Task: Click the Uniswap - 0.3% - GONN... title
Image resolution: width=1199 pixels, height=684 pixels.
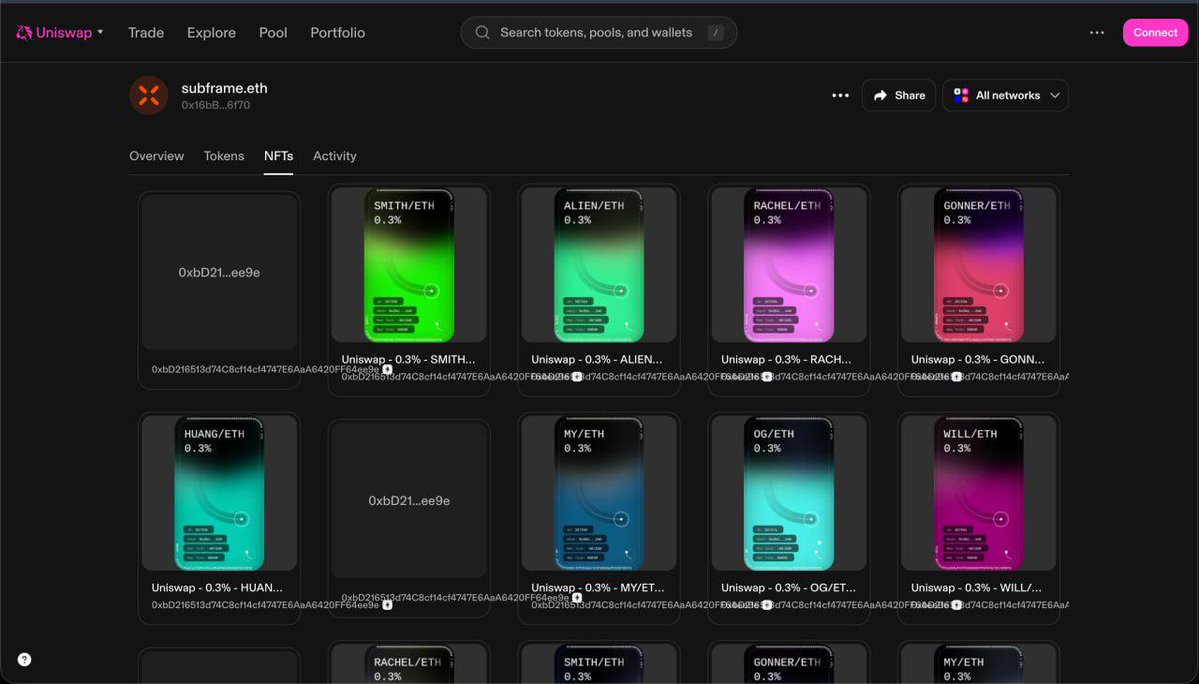Action: (x=977, y=359)
